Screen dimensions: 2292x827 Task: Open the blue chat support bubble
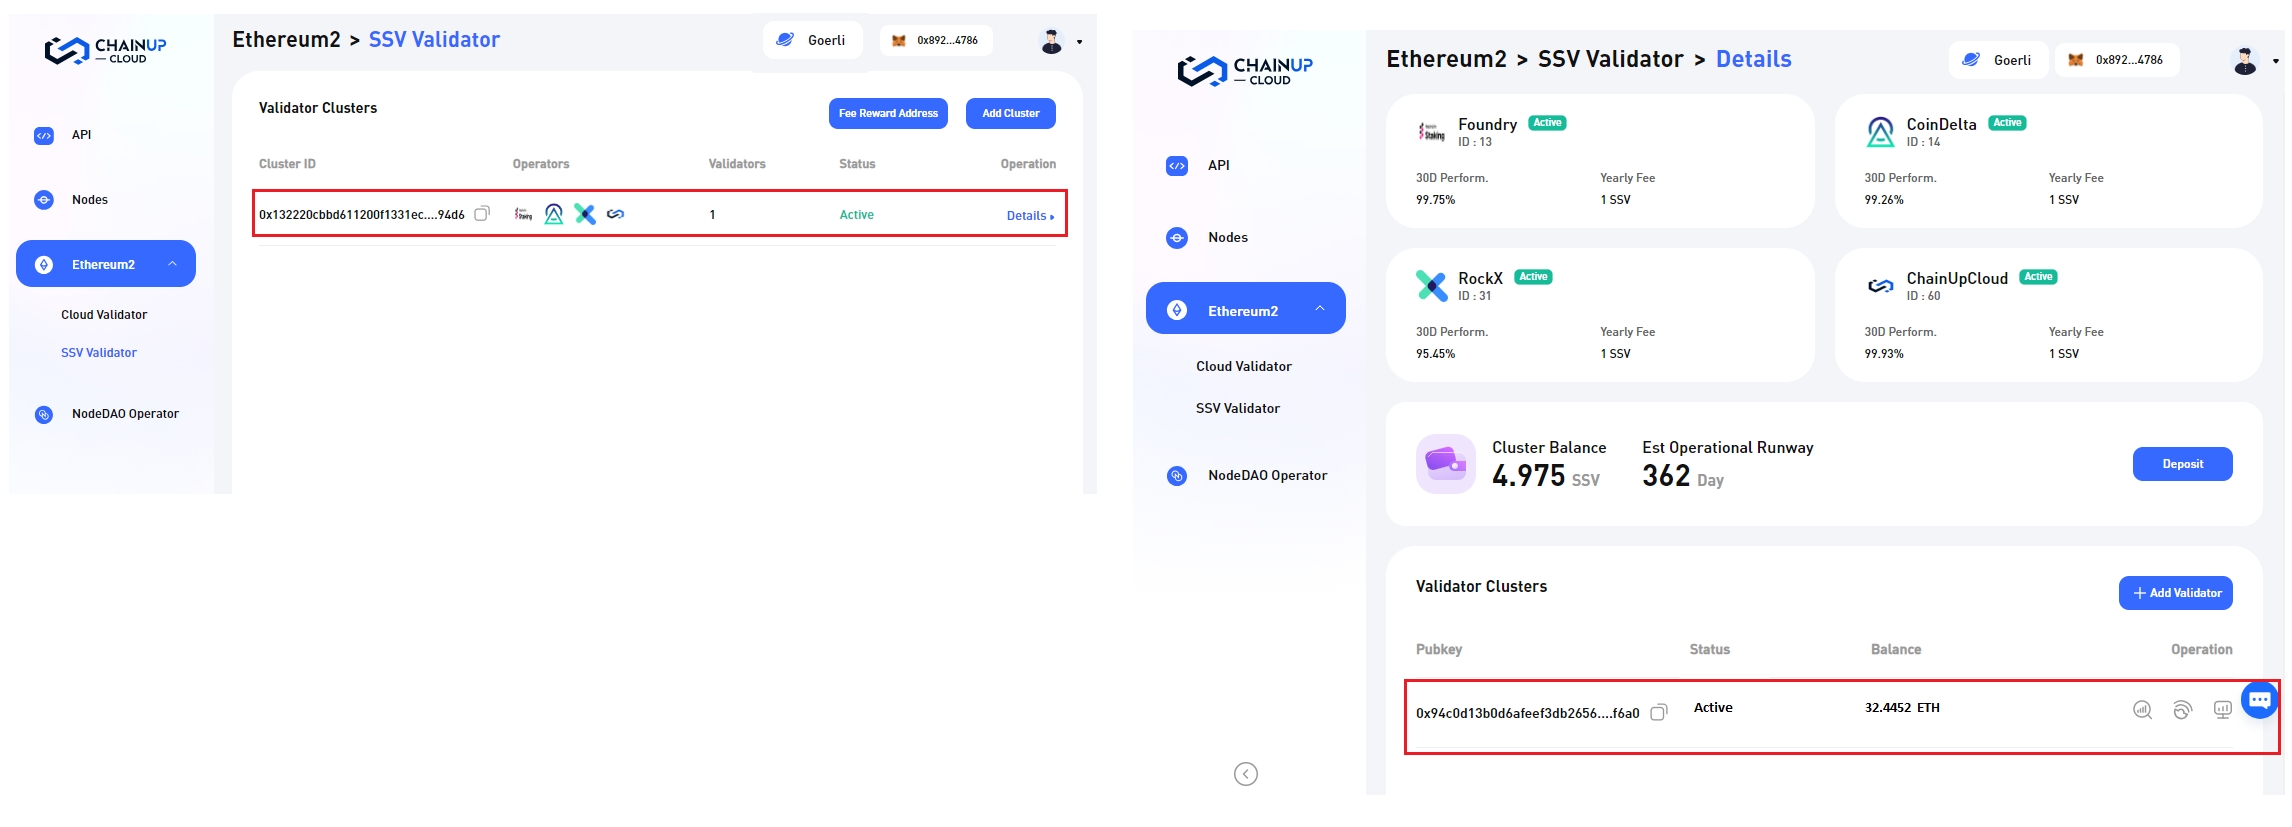(2259, 700)
